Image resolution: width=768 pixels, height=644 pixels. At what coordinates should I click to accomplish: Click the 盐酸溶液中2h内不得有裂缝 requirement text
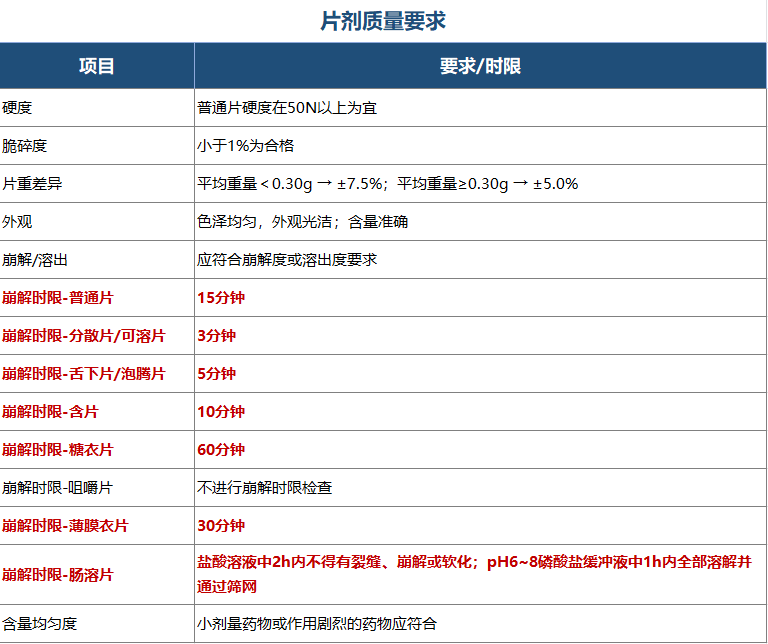pos(474,574)
